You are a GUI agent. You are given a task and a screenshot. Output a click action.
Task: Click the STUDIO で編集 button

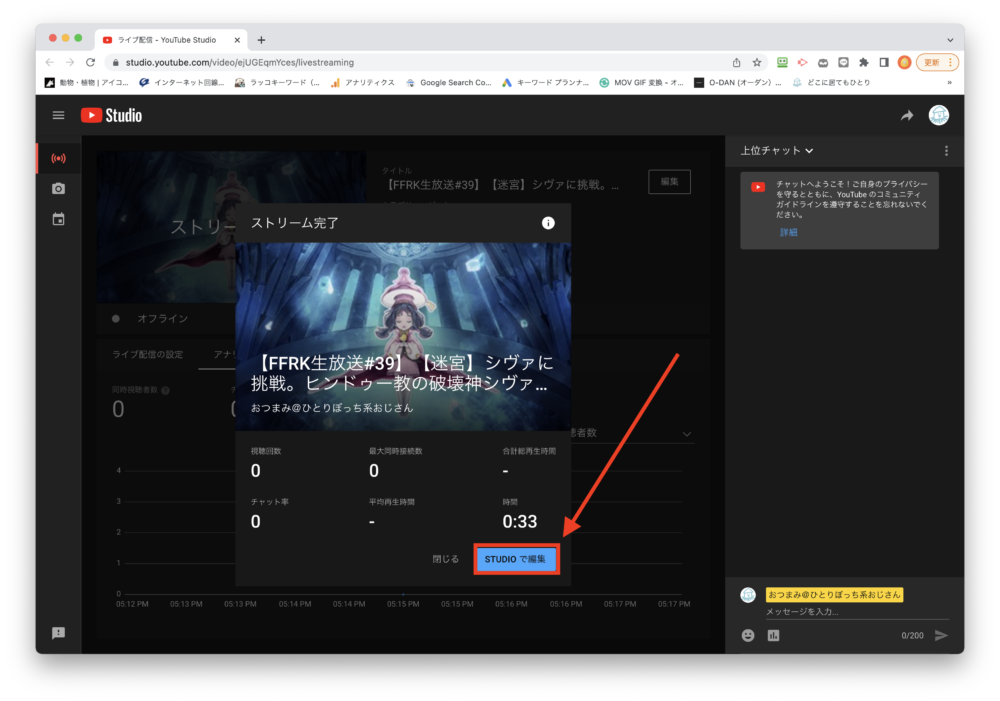pos(515,559)
